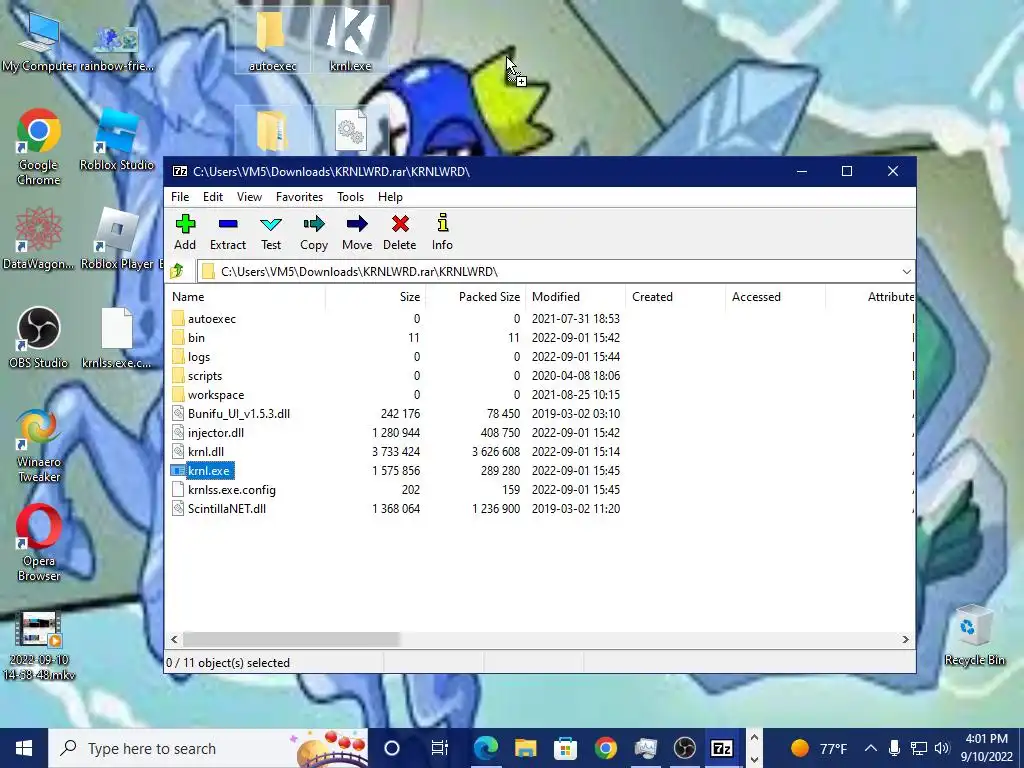Select the OBS Studio desktop shortcut
1024x768 pixels.
[x=39, y=338]
